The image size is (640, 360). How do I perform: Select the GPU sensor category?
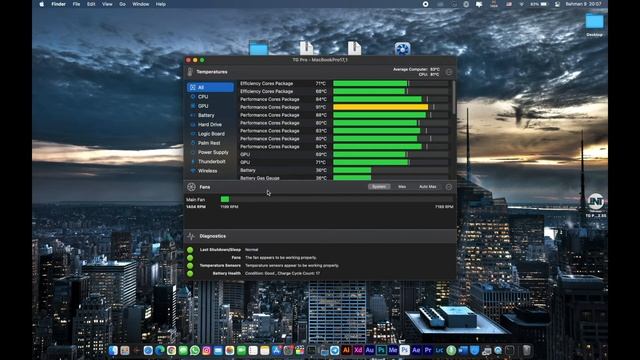[x=210, y=106]
